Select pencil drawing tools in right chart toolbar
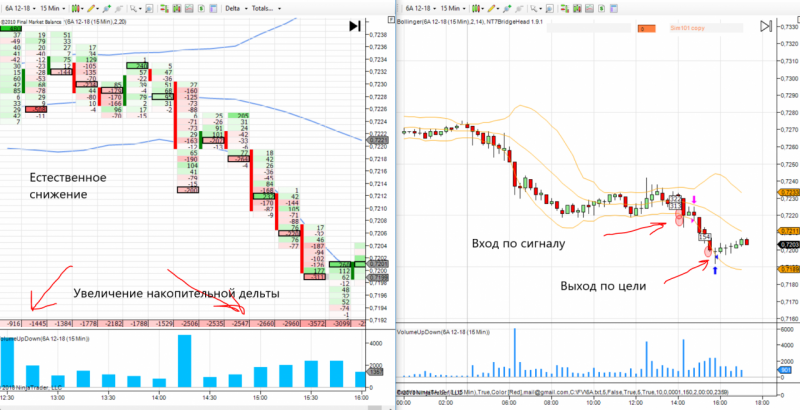The width and height of the screenshot is (800, 410). coord(492,9)
